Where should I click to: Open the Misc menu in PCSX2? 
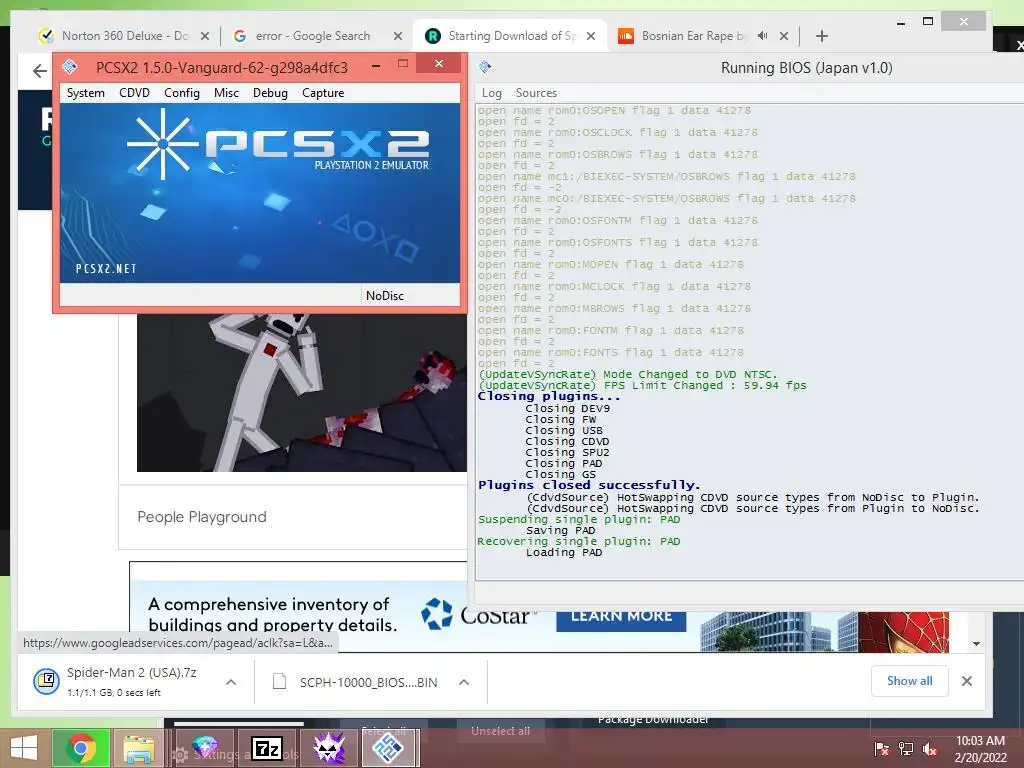(x=226, y=93)
